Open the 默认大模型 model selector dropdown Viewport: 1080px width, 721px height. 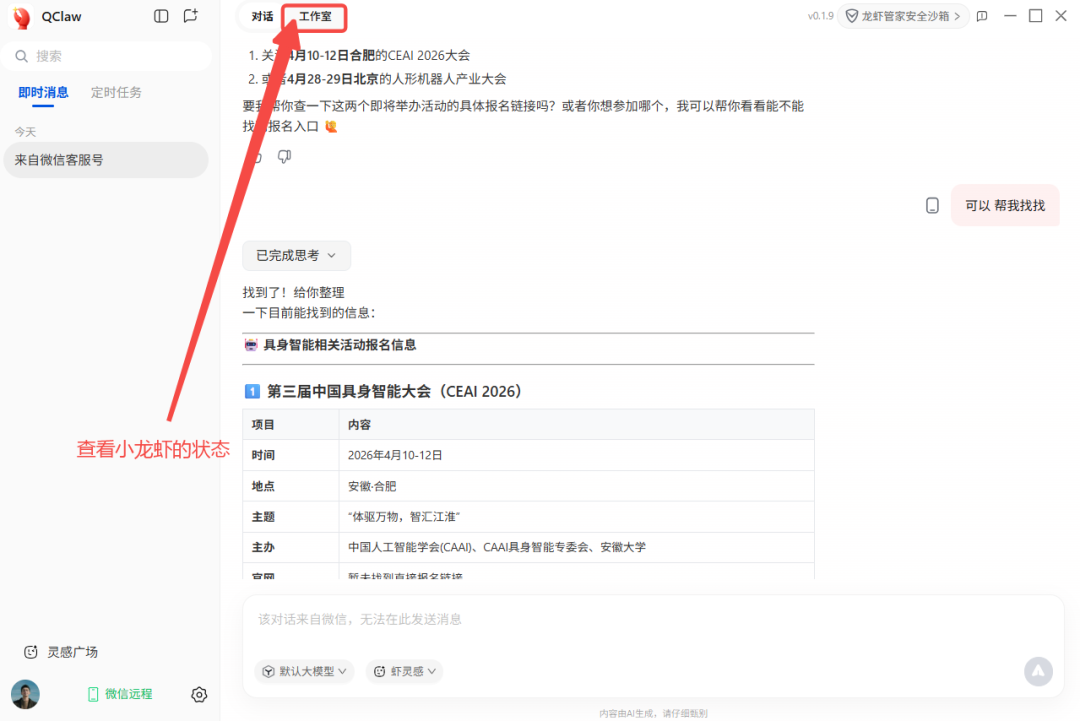(304, 671)
